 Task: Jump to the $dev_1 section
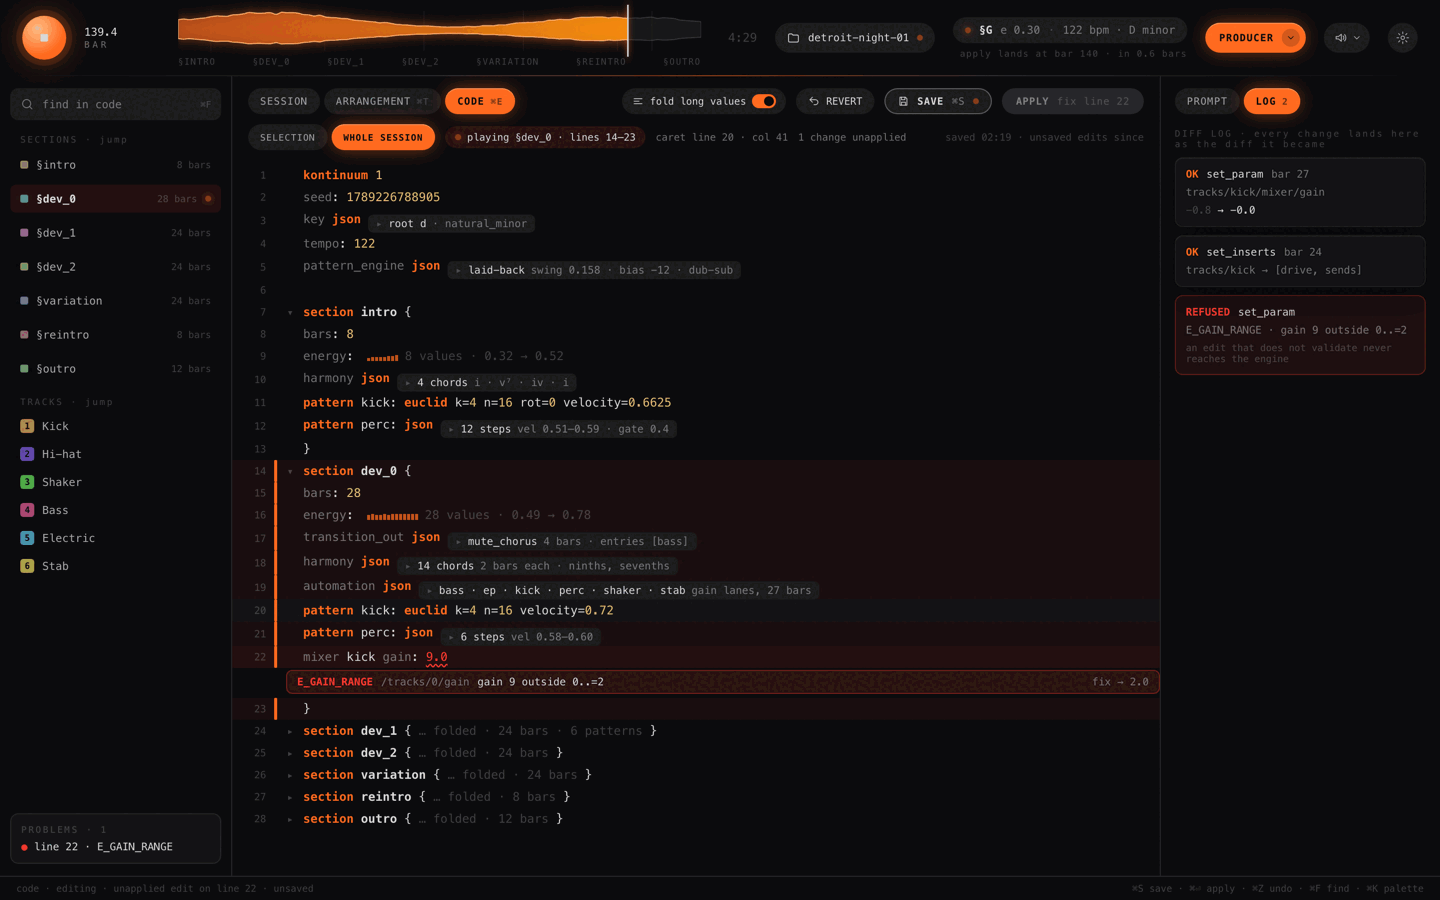116,233
